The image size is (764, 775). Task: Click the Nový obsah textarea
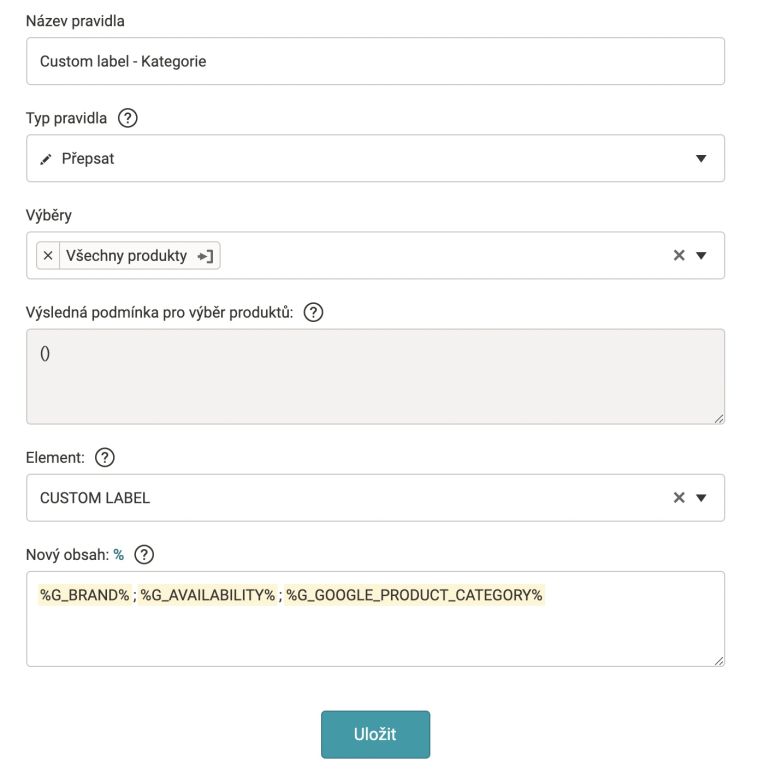pyautogui.click(x=376, y=619)
